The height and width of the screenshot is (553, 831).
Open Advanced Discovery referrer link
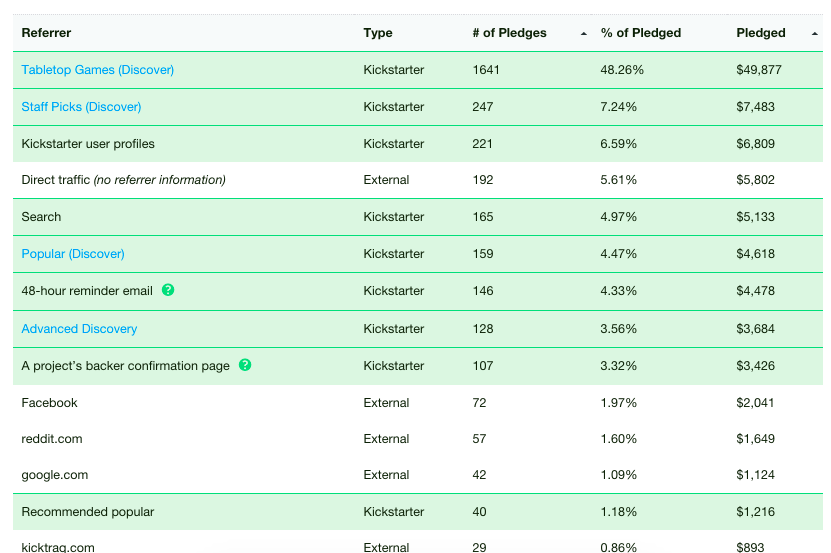pyautogui.click(x=79, y=329)
